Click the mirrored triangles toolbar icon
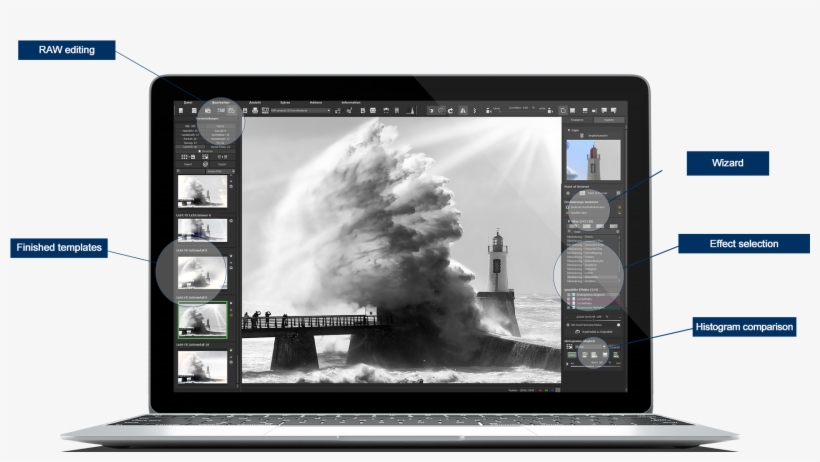The height and width of the screenshot is (462, 820). pos(463,111)
